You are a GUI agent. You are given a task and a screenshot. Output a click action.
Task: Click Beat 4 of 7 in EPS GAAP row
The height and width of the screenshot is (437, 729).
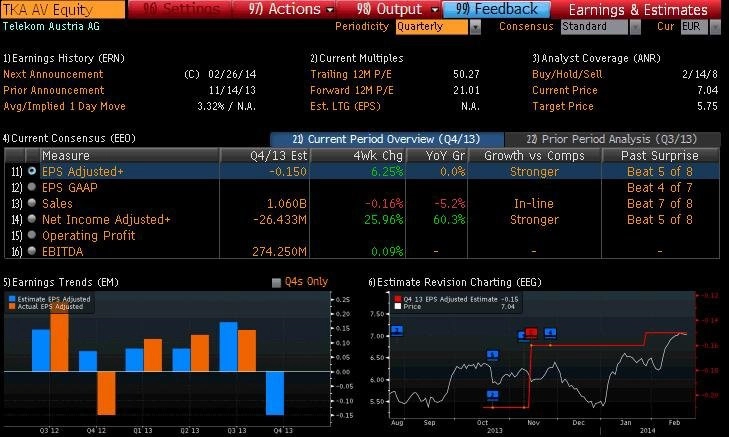click(660, 187)
